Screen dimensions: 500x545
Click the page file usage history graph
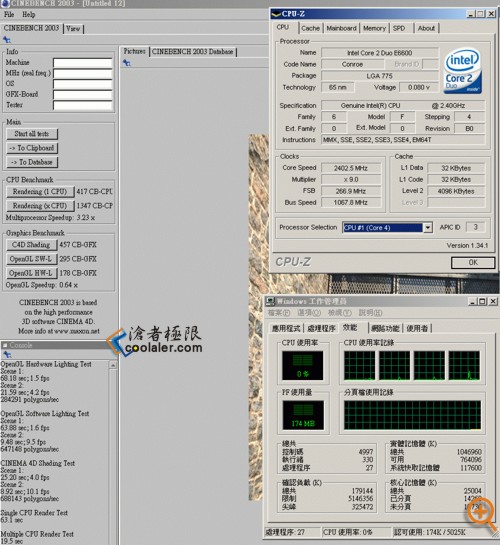pyautogui.click(x=412, y=415)
